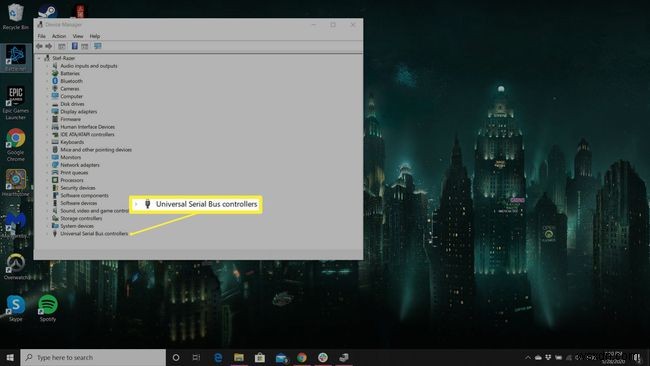Select Human Interface Devices
Viewport: 650px width, 366px height.
point(87,127)
